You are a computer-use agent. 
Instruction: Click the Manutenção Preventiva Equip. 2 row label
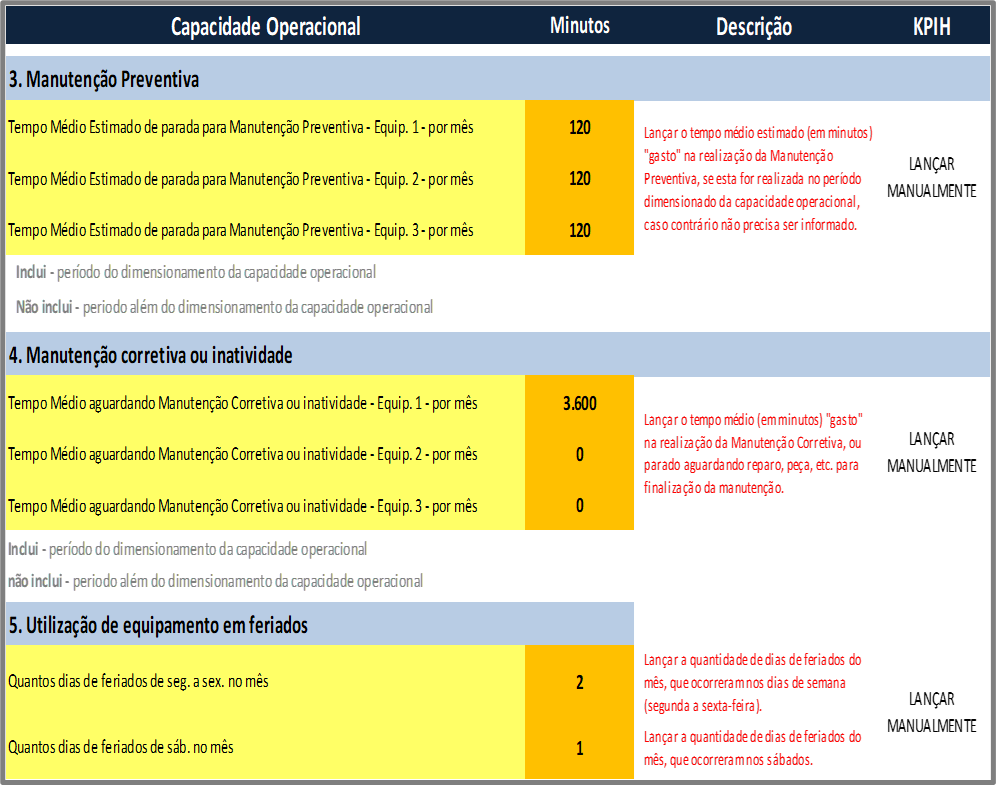[x=241, y=179]
